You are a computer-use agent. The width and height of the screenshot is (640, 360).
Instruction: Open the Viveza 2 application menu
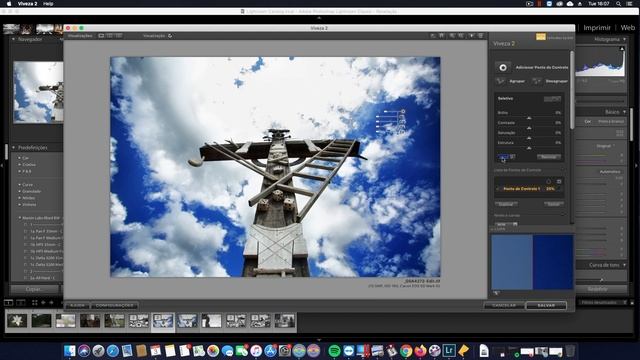[27, 4]
